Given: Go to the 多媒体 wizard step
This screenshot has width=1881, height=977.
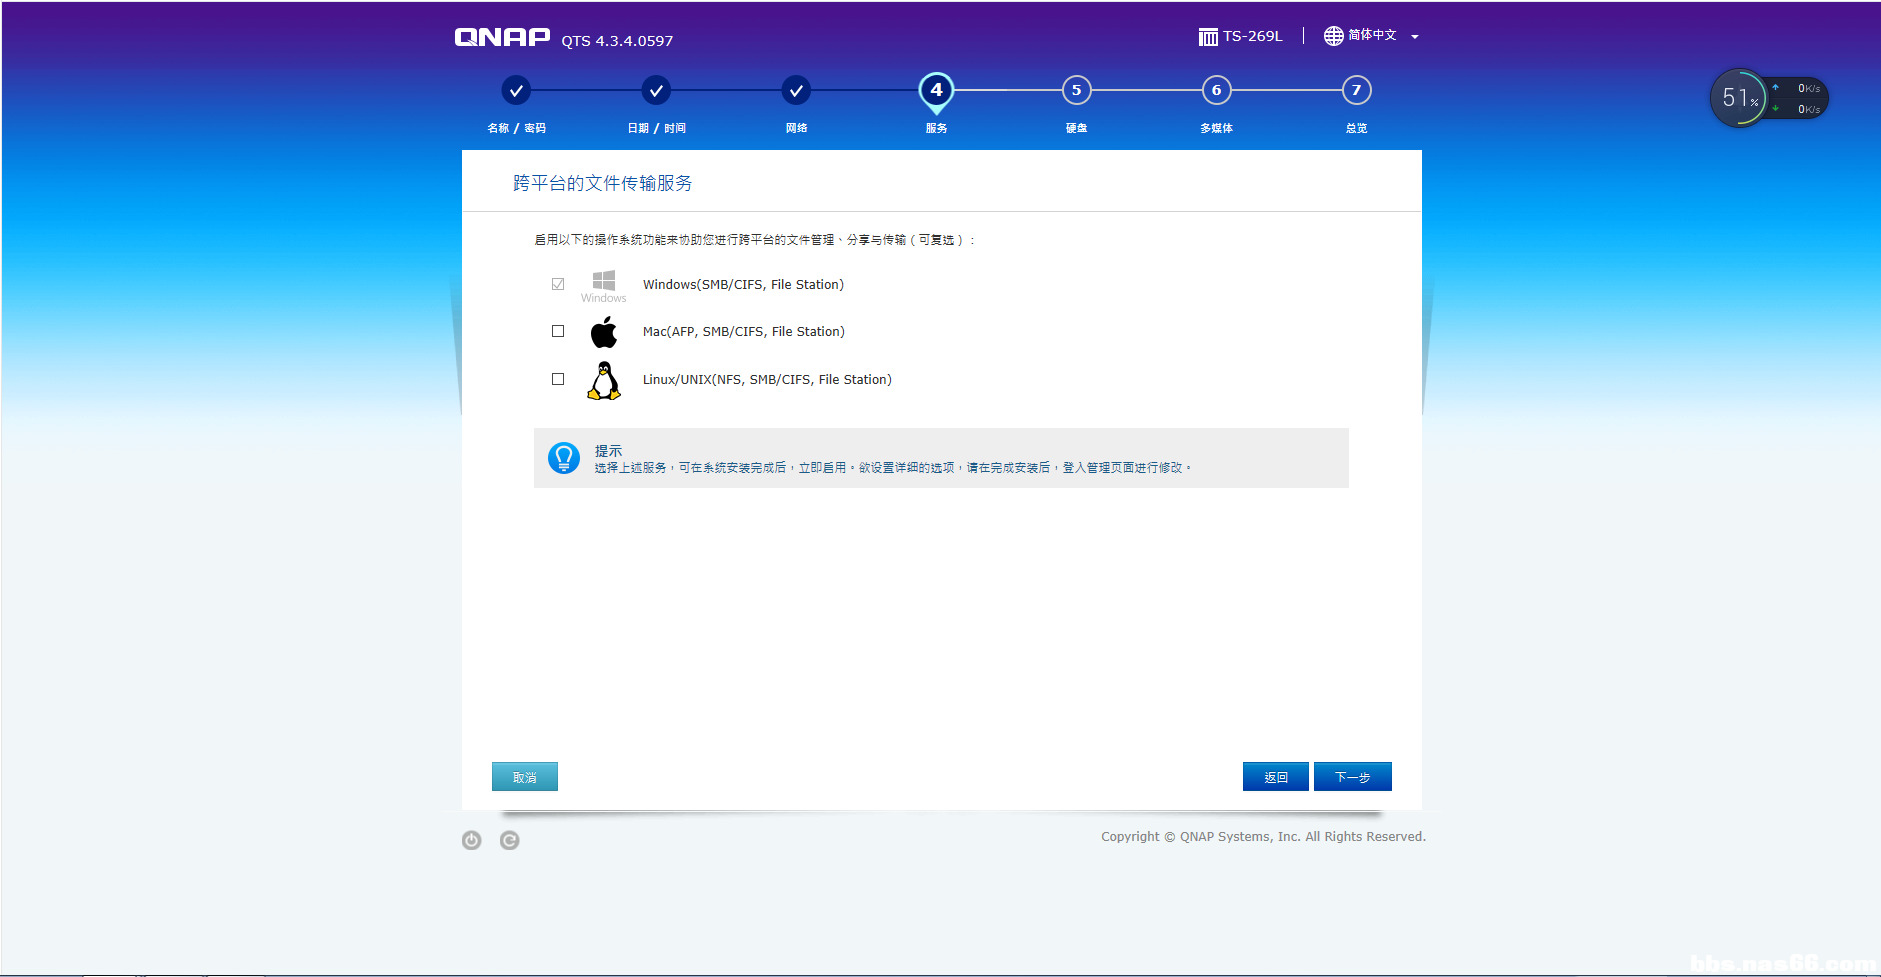Looking at the screenshot, I should (1216, 89).
